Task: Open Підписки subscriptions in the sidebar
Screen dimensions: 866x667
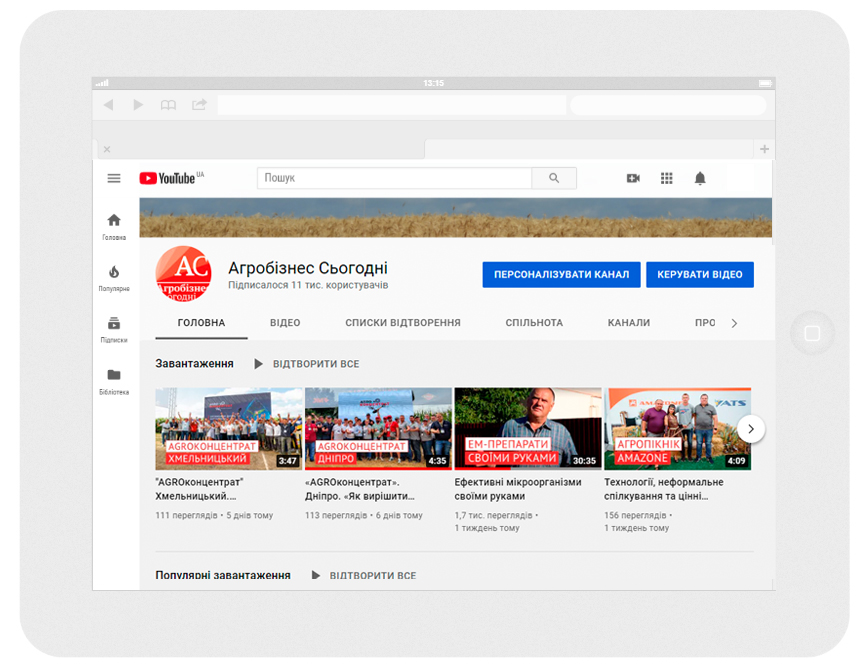Action: coord(114,328)
